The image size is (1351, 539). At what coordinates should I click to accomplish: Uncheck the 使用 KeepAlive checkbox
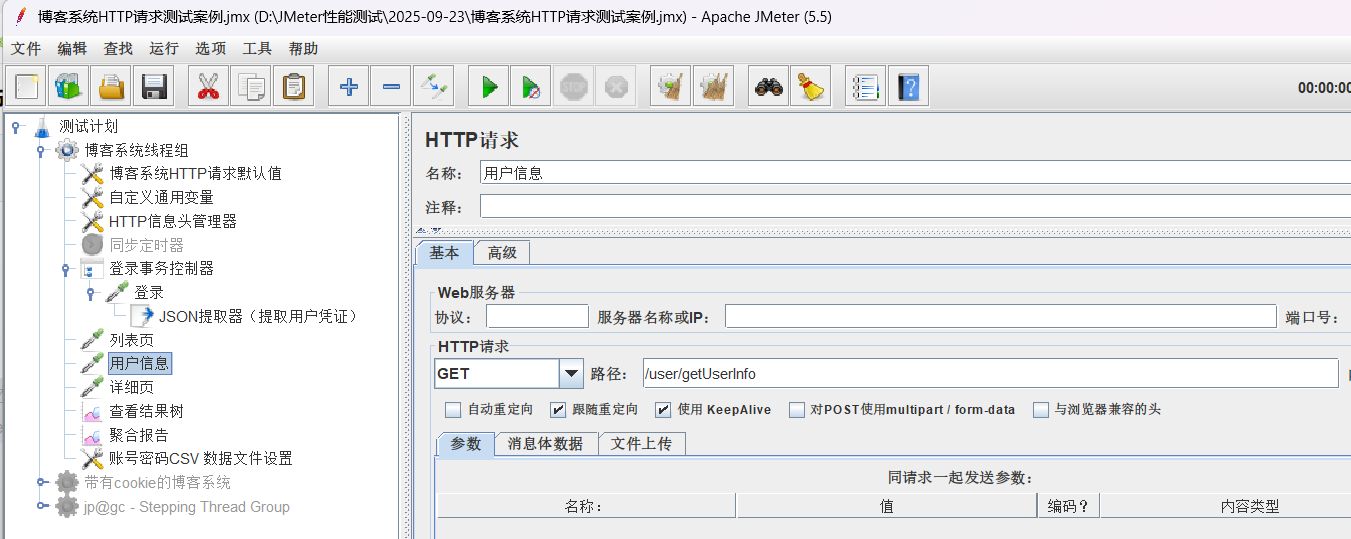663,409
